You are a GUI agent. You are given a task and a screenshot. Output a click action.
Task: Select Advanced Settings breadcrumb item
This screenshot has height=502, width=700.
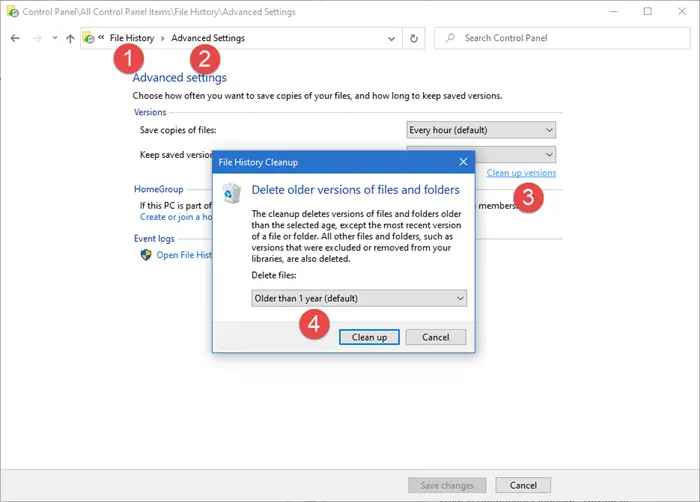point(208,38)
